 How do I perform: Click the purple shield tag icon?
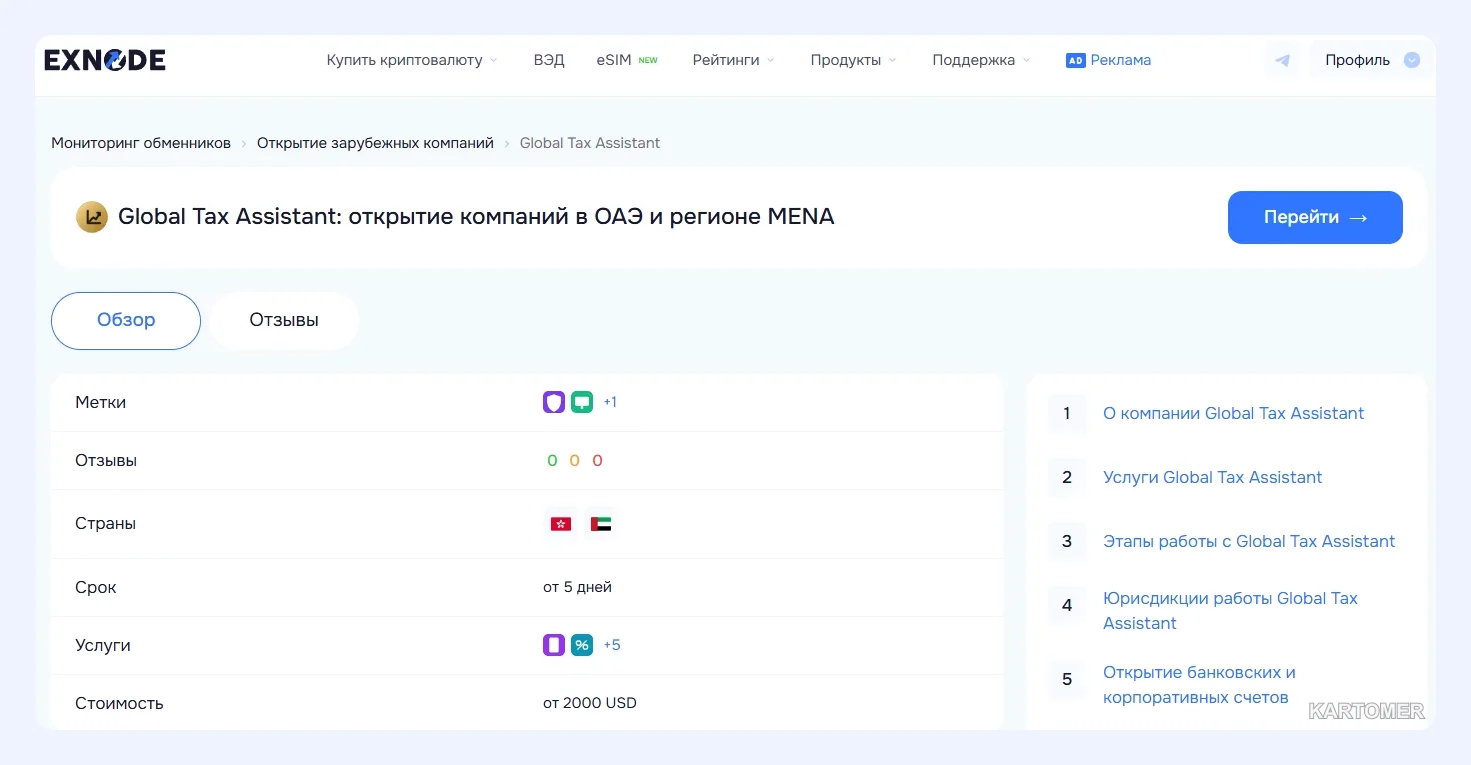point(554,402)
